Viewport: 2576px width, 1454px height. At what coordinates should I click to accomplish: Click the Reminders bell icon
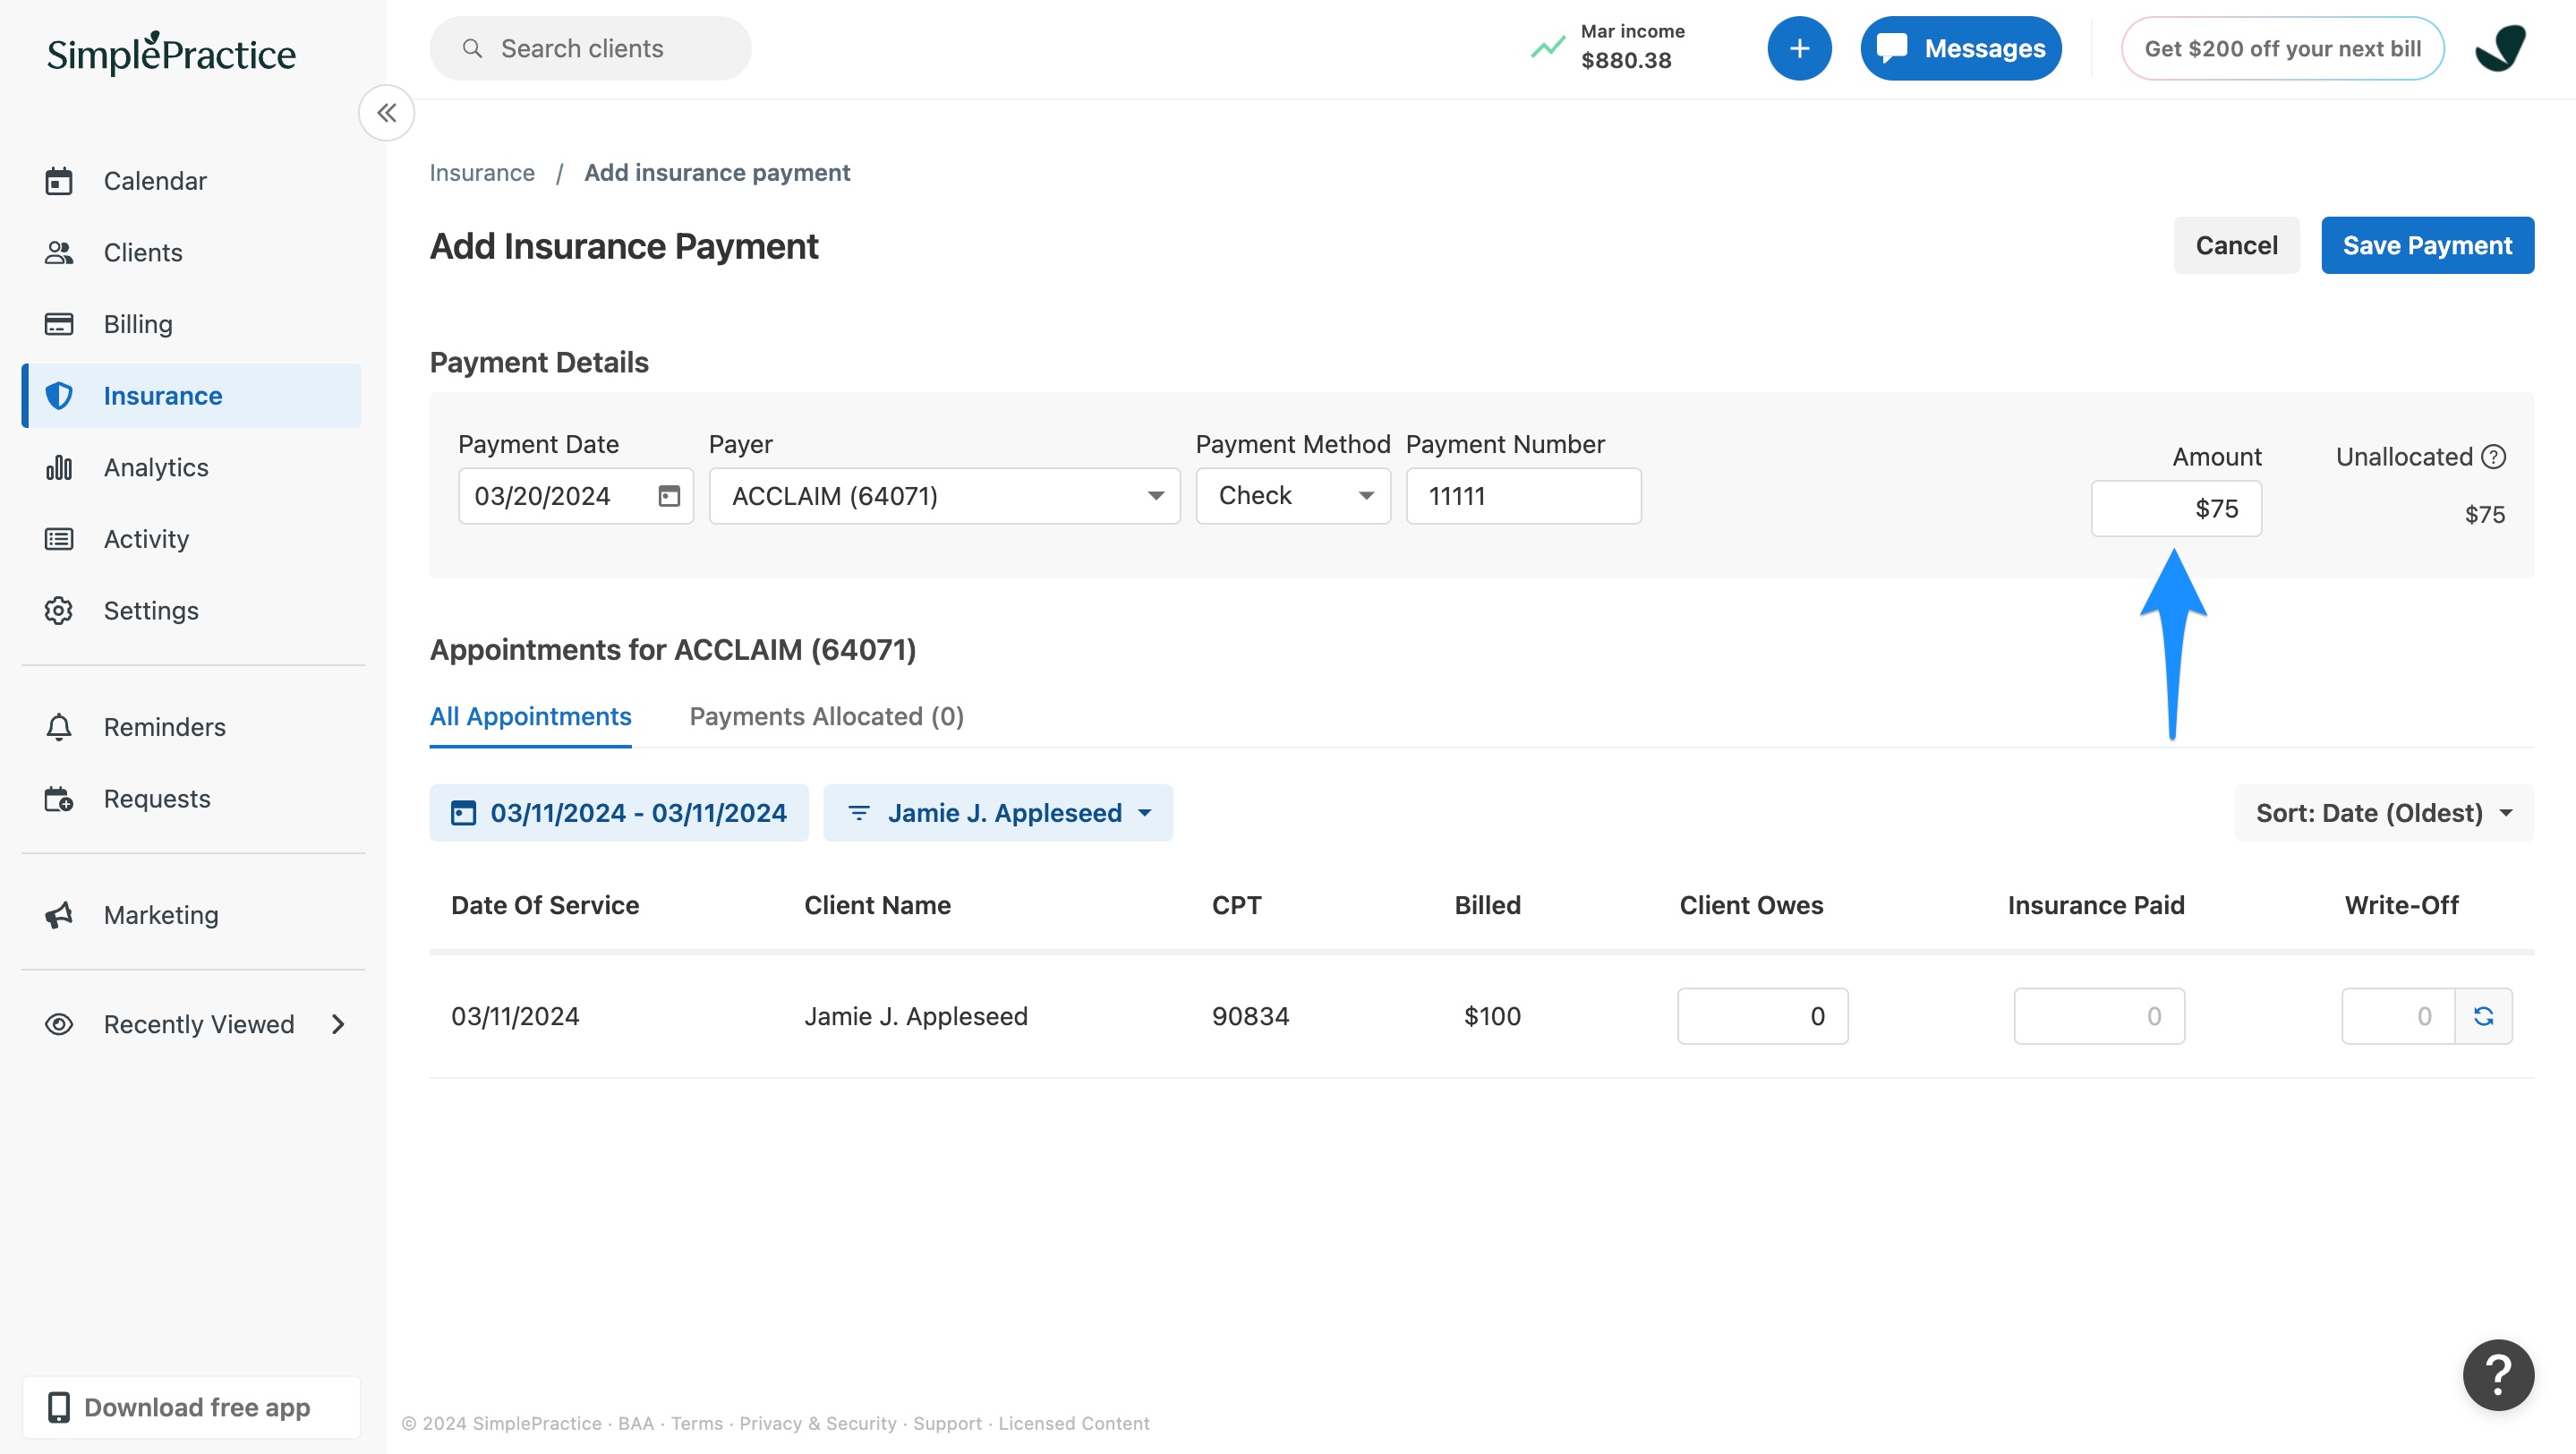coord(59,727)
